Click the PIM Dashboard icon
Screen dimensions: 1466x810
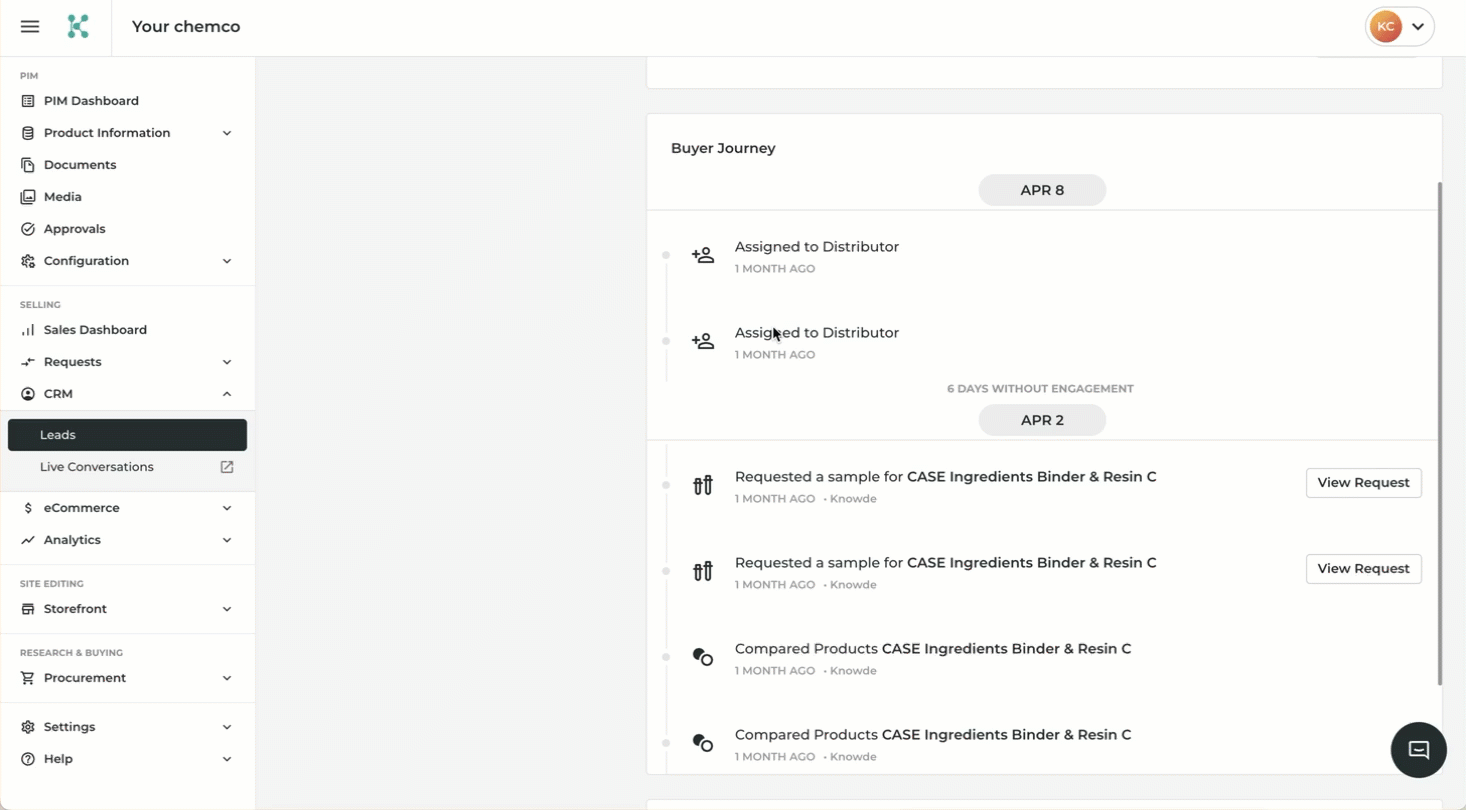tap(28, 101)
